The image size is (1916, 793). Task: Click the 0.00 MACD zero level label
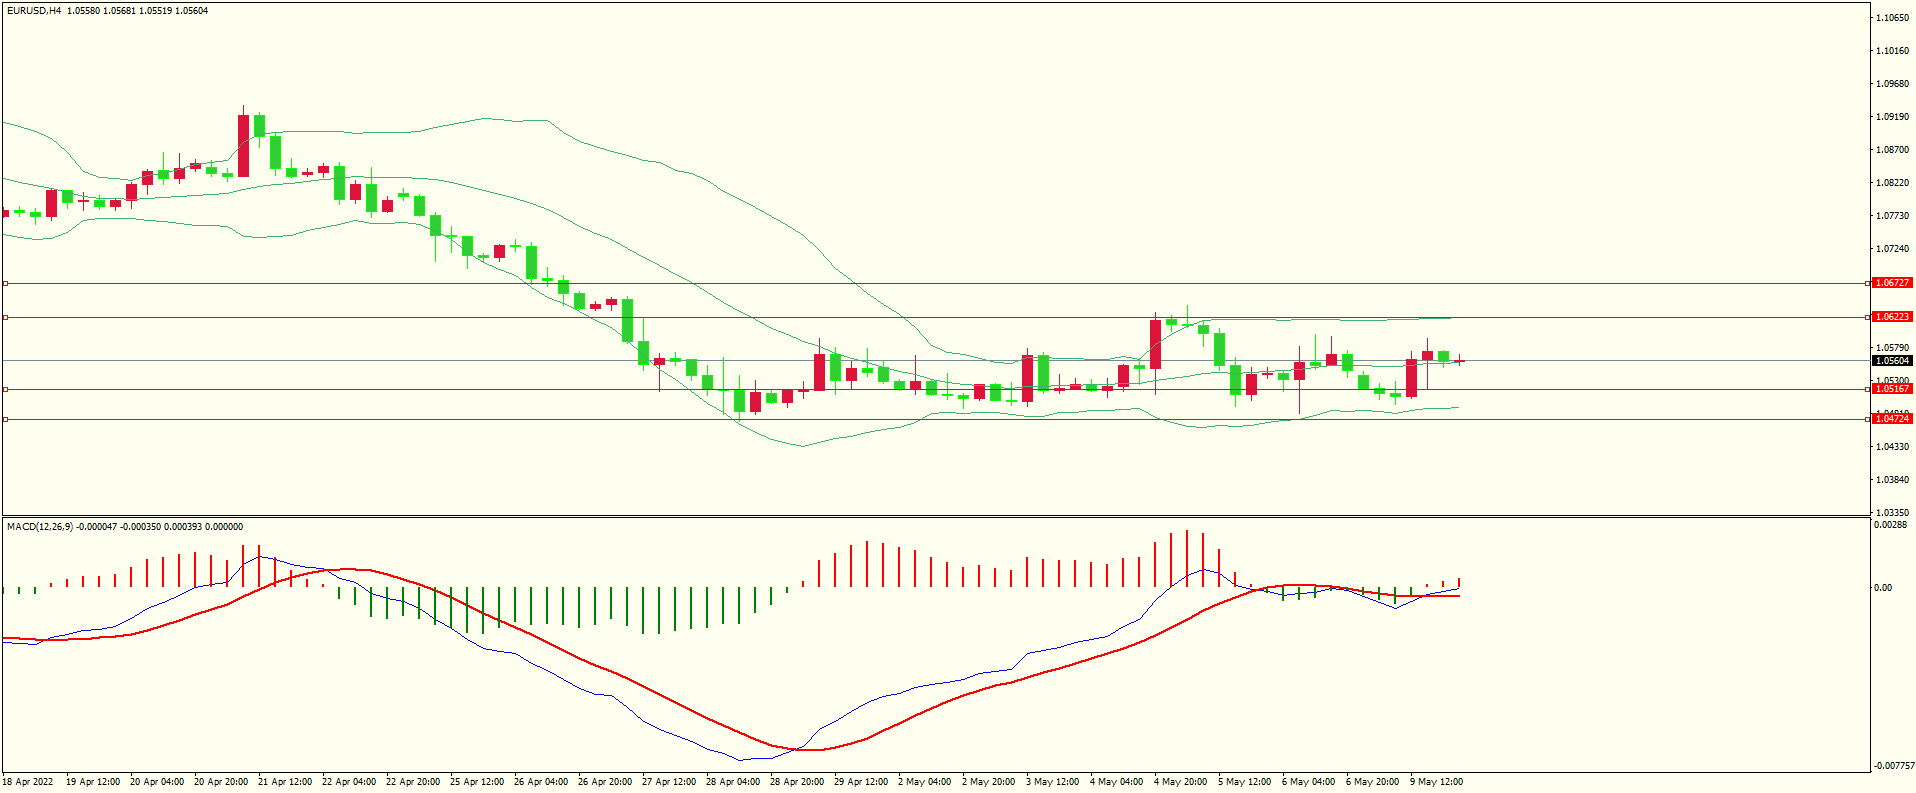(x=1883, y=588)
